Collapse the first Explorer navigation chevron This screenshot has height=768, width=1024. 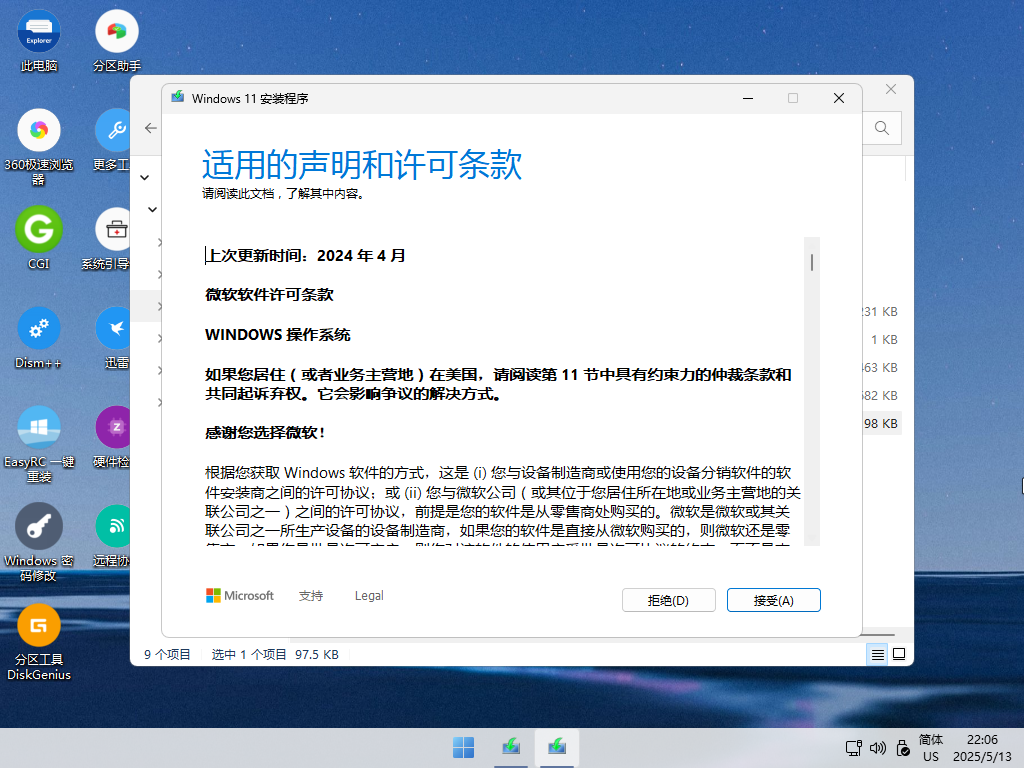point(145,178)
